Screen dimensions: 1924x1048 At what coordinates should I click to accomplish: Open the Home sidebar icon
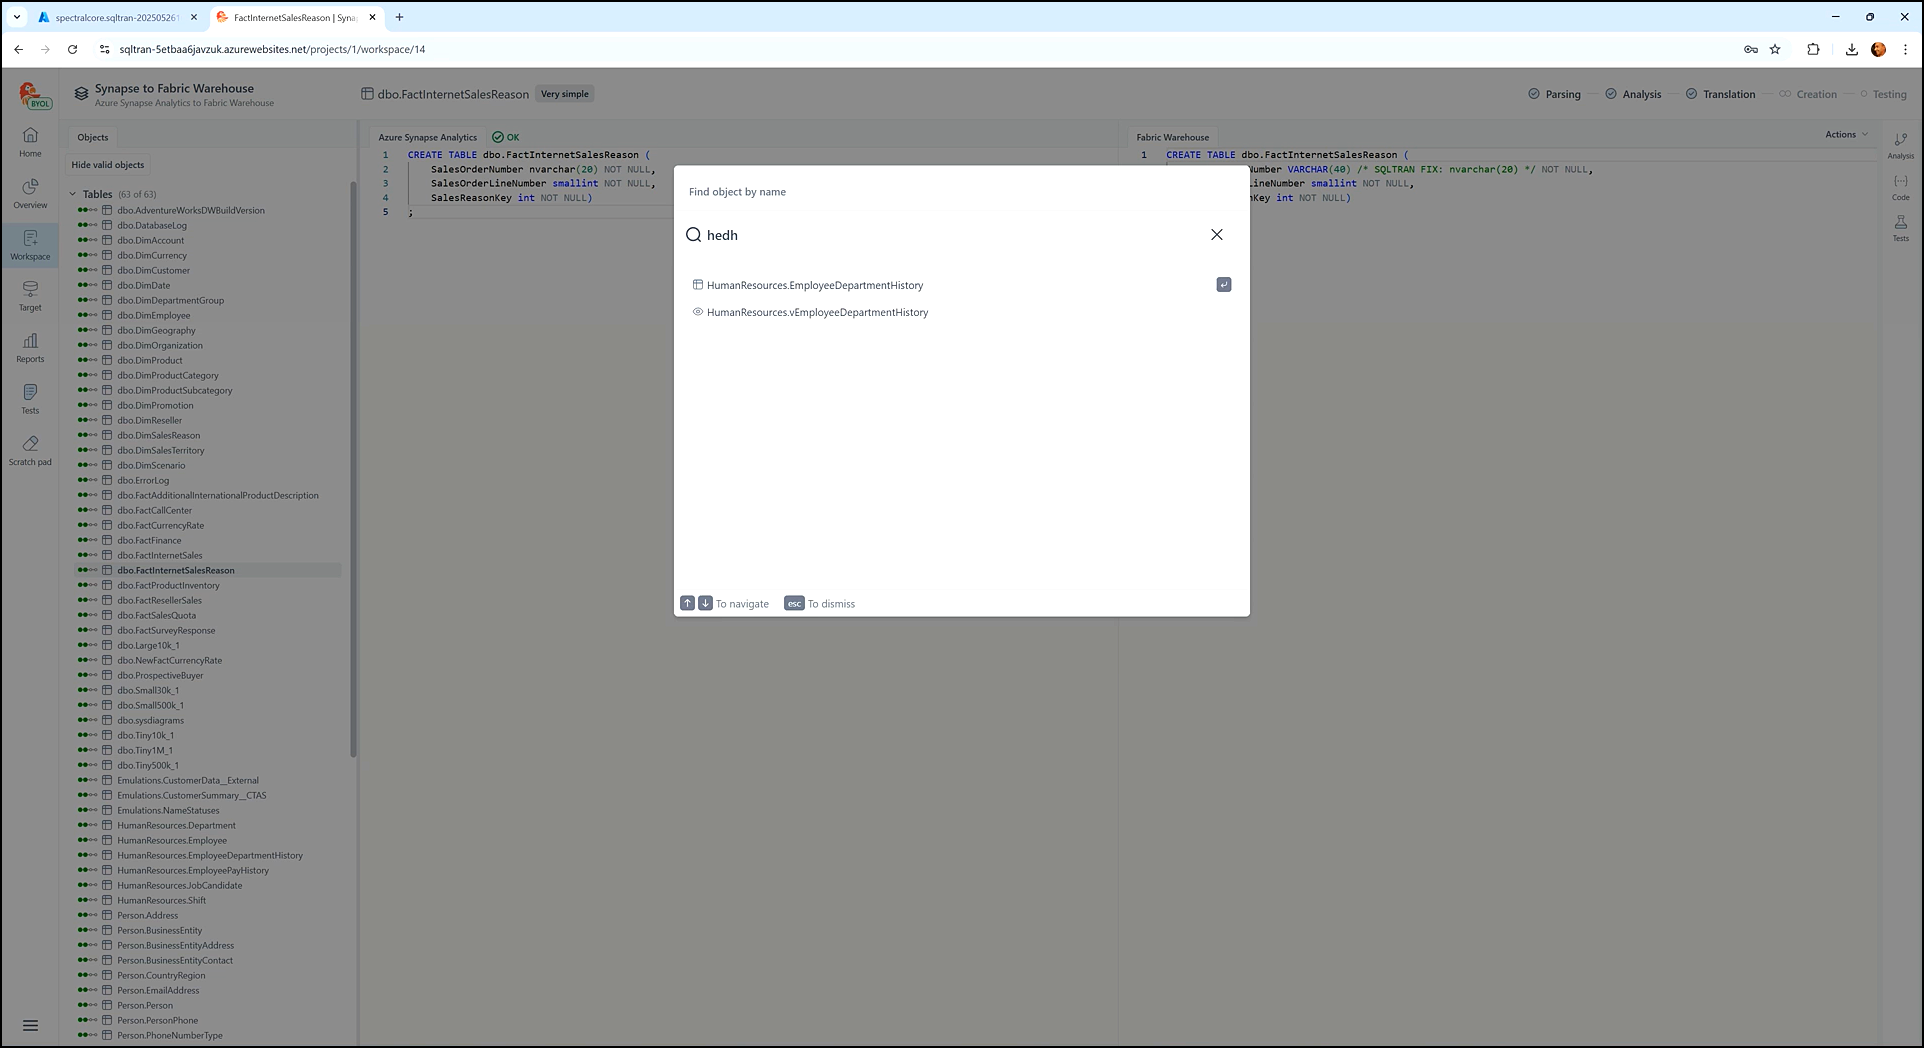point(30,141)
